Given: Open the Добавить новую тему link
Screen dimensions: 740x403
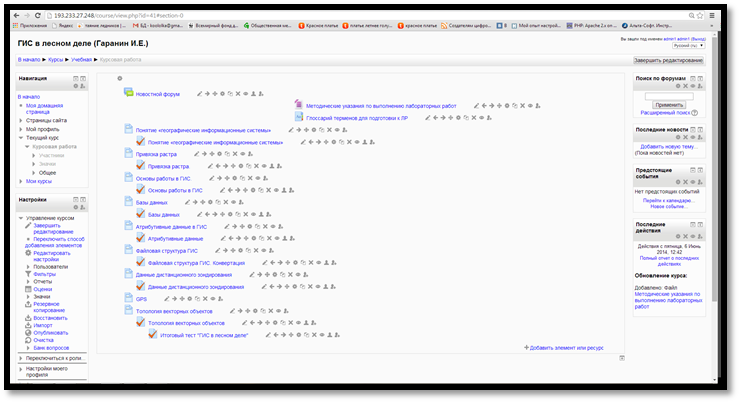Looking at the screenshot, I should pos(669,147).
